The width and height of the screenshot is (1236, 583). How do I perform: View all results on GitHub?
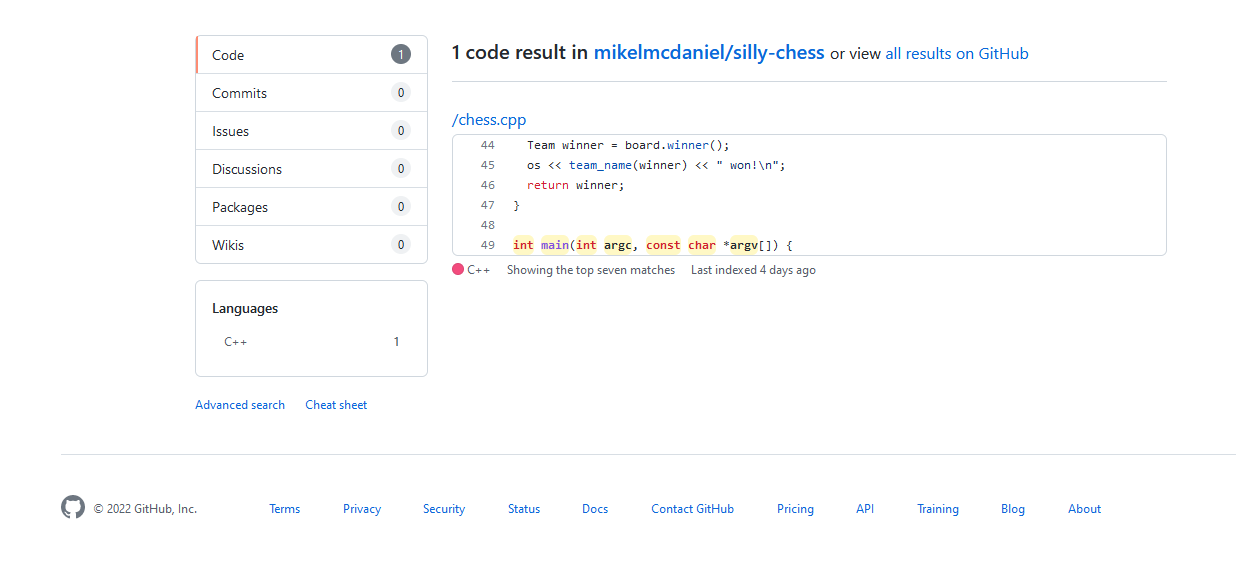tap(957, 54)
